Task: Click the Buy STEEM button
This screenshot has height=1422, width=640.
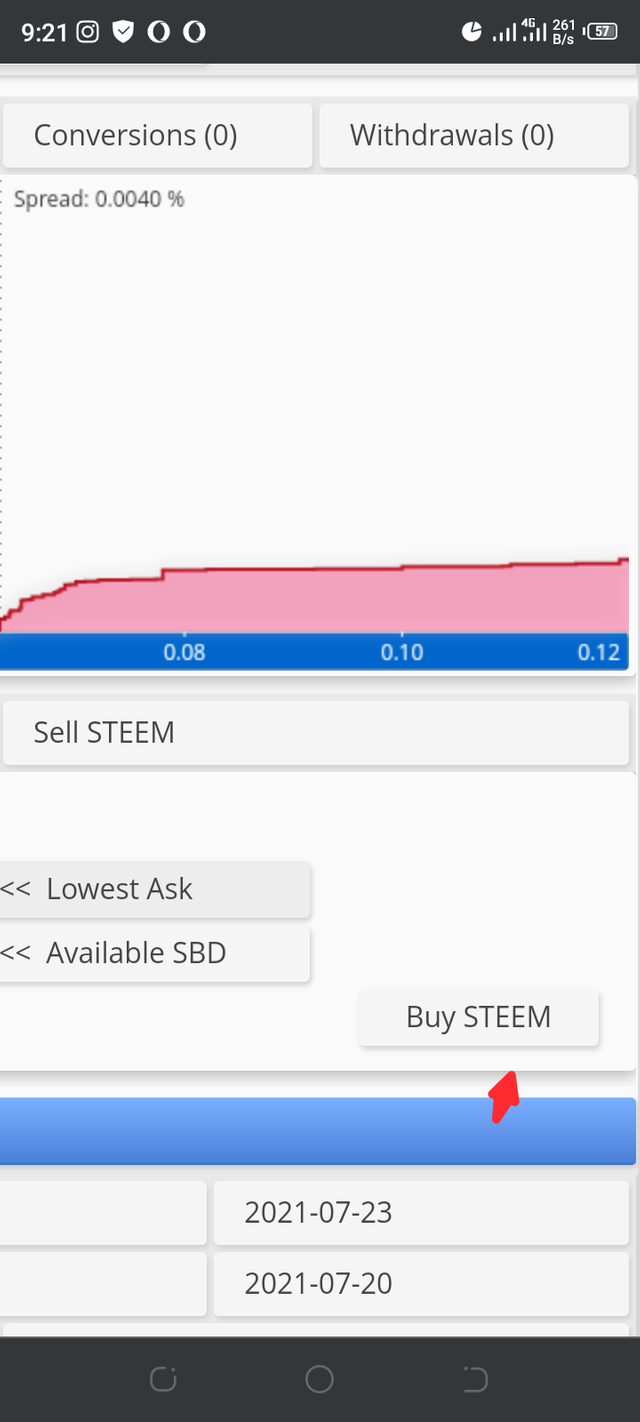Action: pyautogui.click(x=478, y=1018)
